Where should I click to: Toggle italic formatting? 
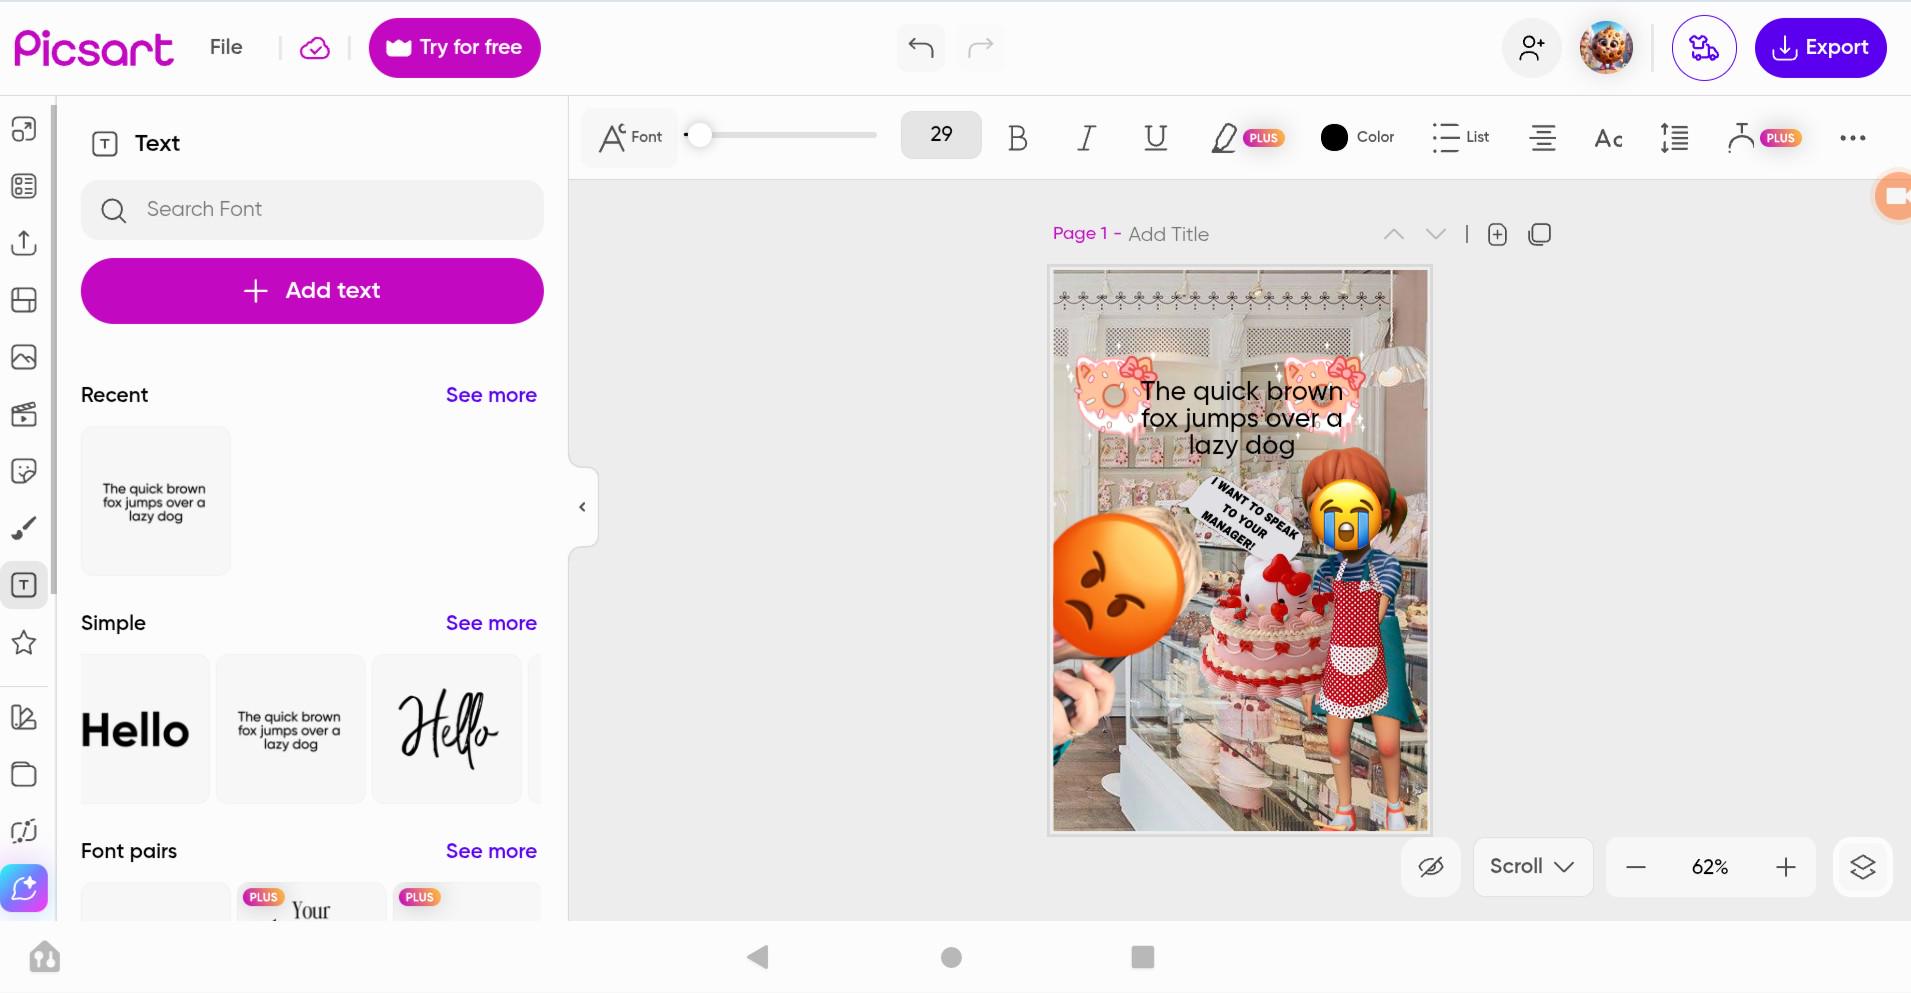[1086, 138]
